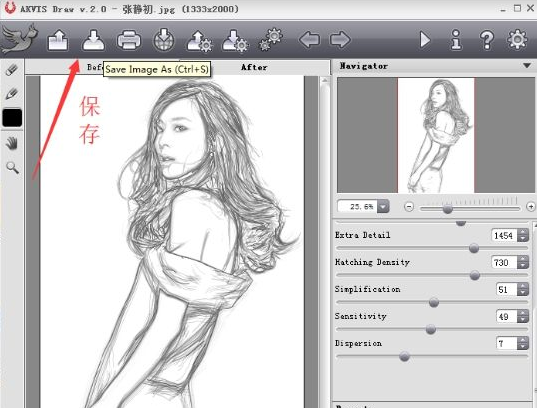Open program info with the i icon

pyautogui.click(x=456, y=40)
